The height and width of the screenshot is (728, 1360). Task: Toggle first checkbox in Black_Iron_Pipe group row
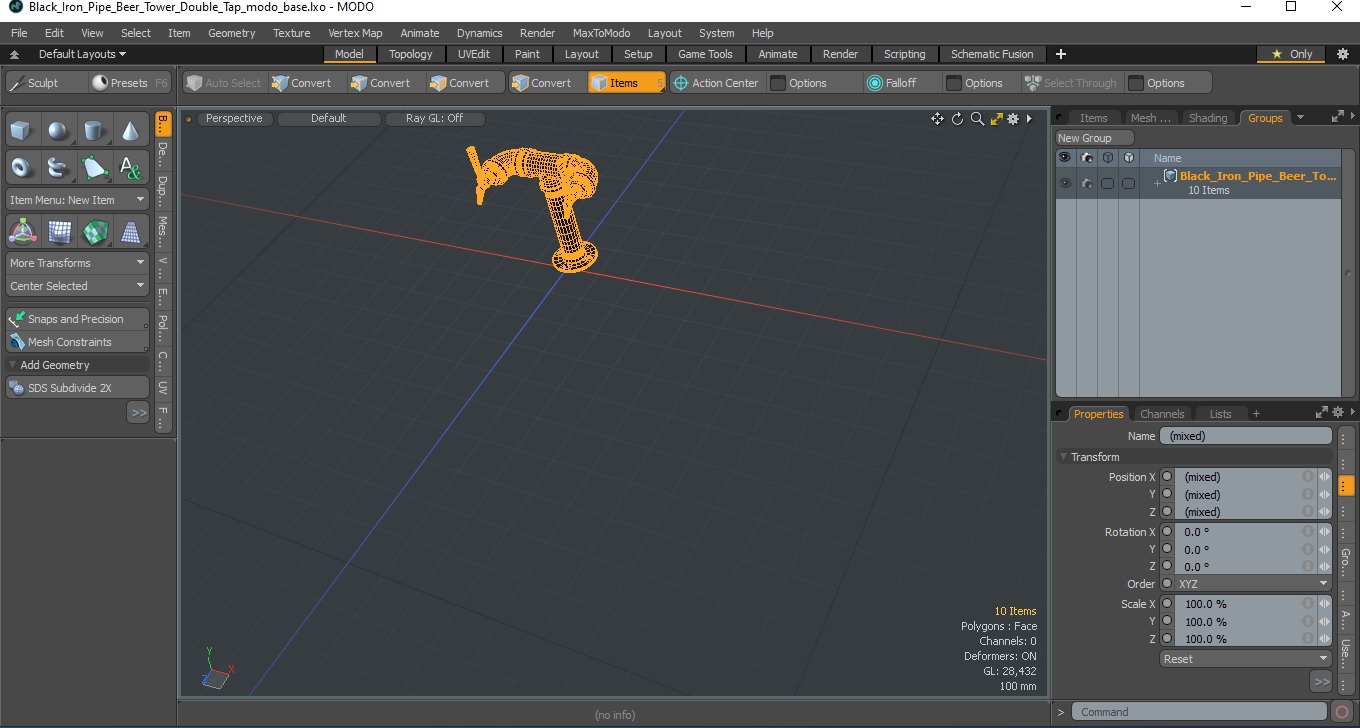click(1107, 183)
